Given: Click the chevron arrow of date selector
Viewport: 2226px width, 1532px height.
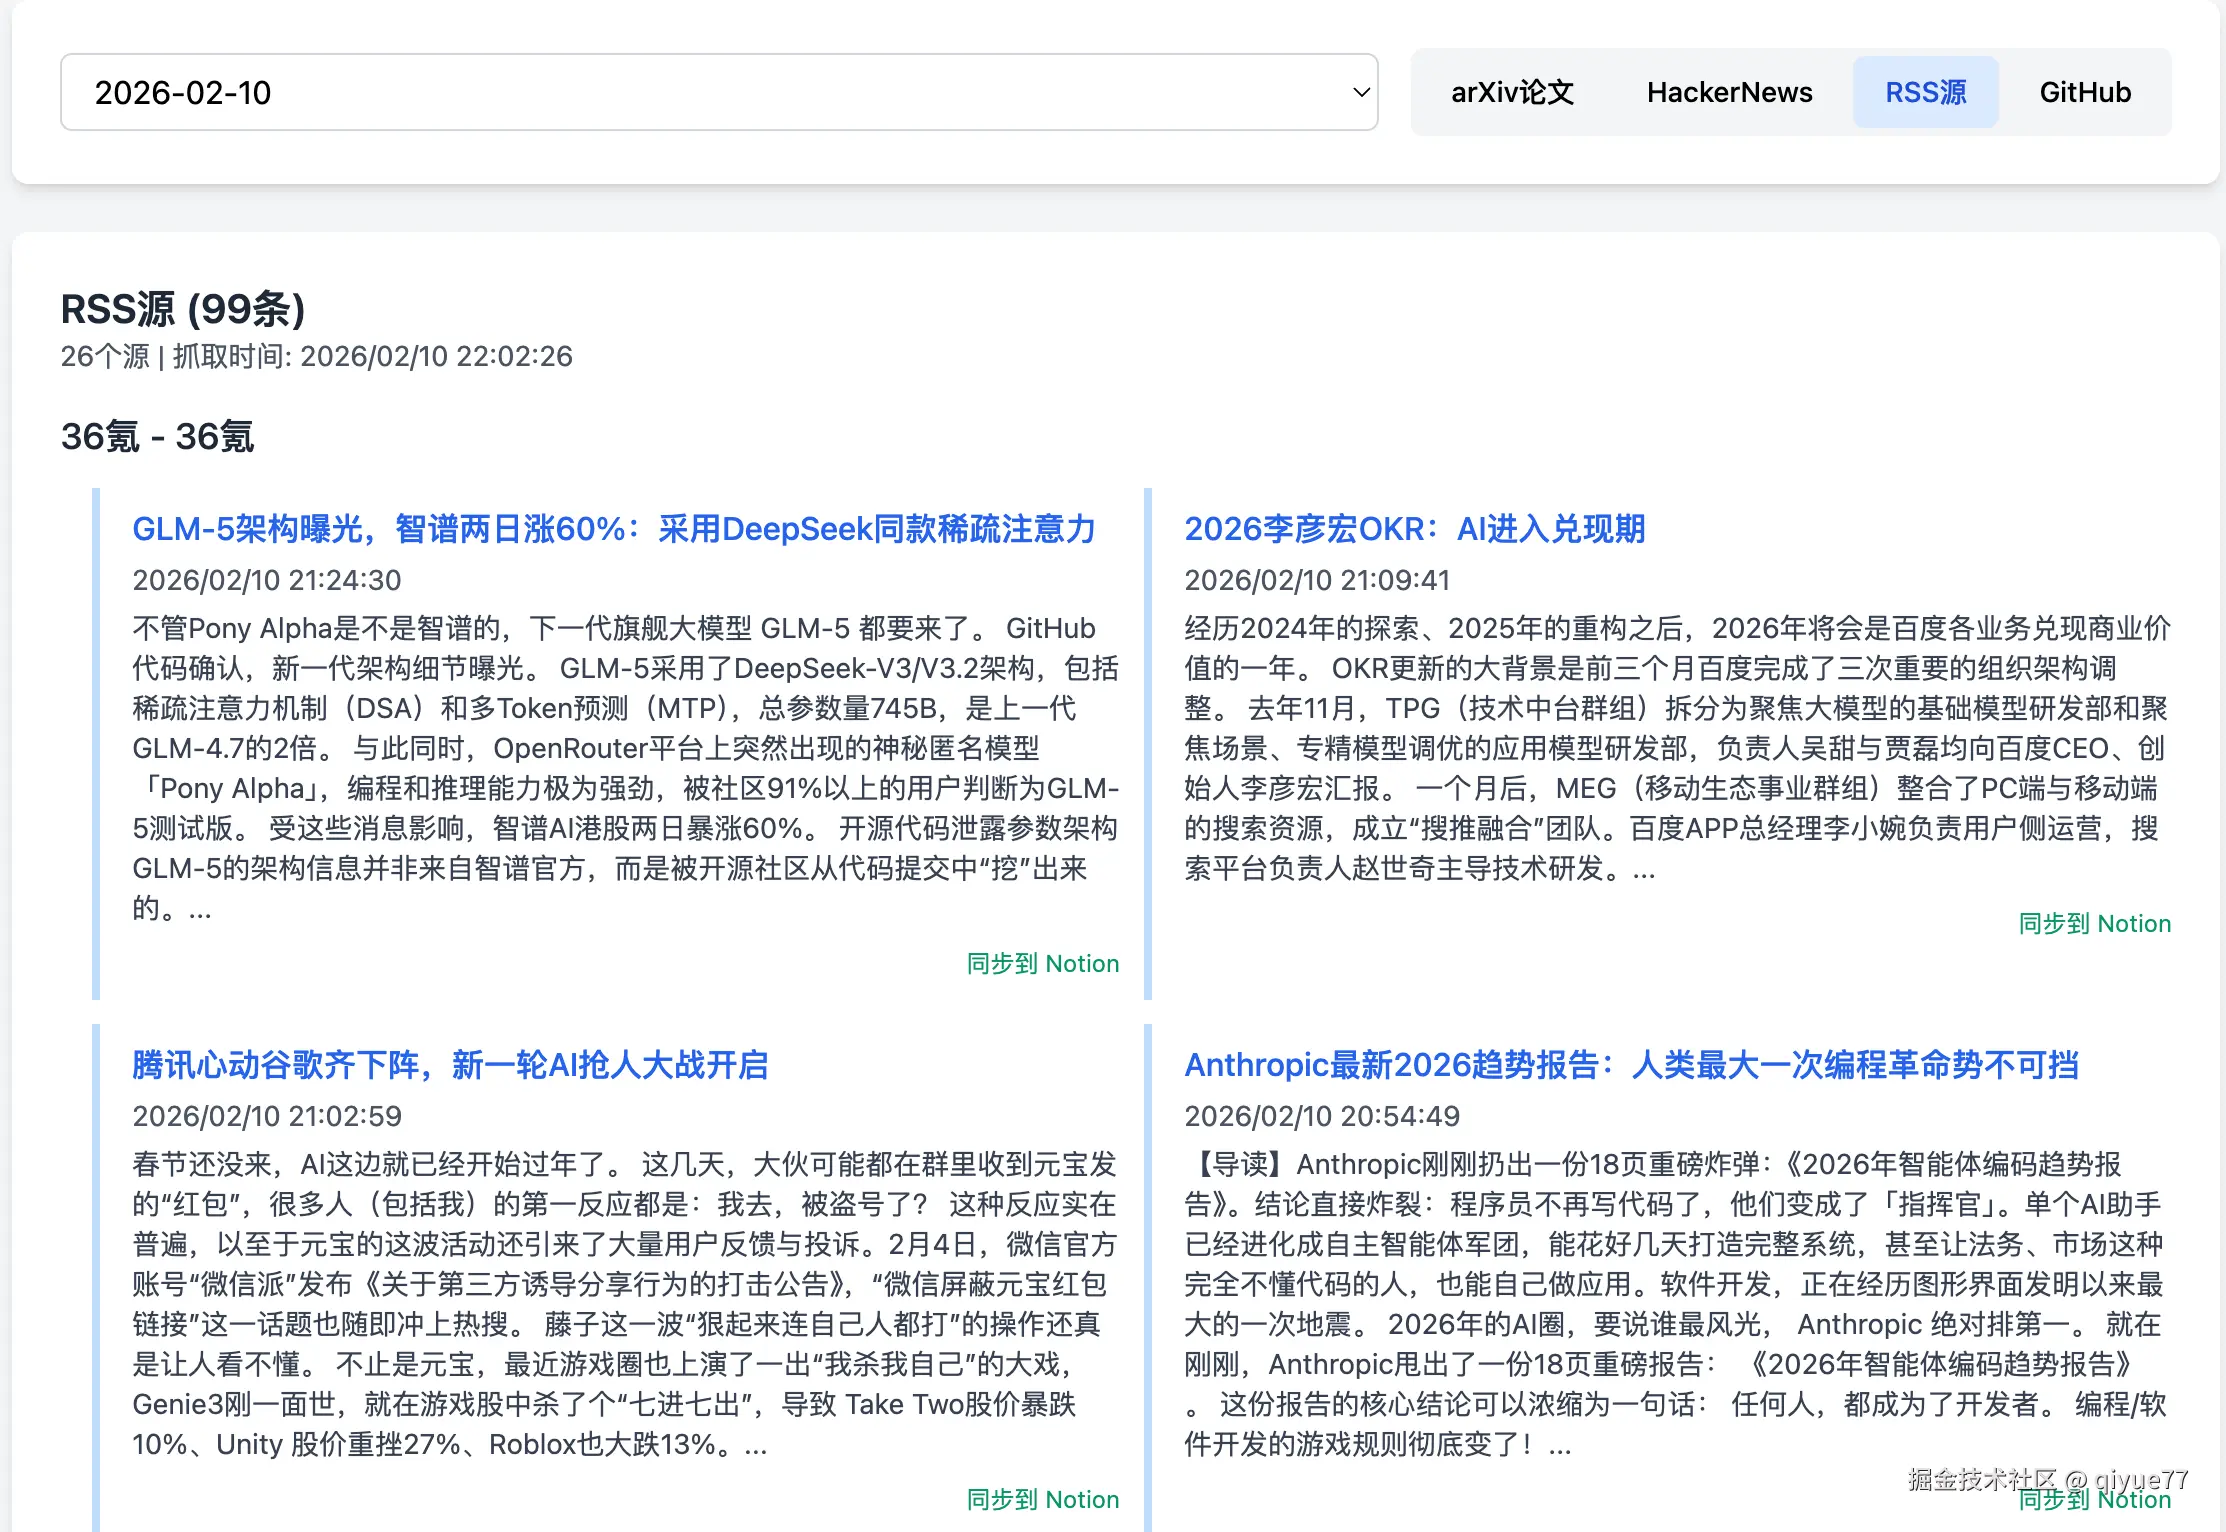Looking at the screenshot, I should coord(1360,93).
